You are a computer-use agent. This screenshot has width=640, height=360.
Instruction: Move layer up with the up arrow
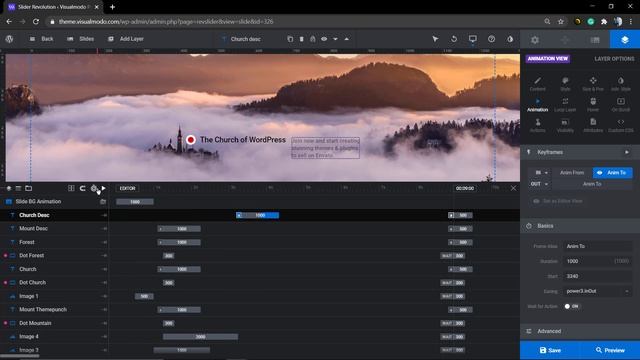coord(347,39)
